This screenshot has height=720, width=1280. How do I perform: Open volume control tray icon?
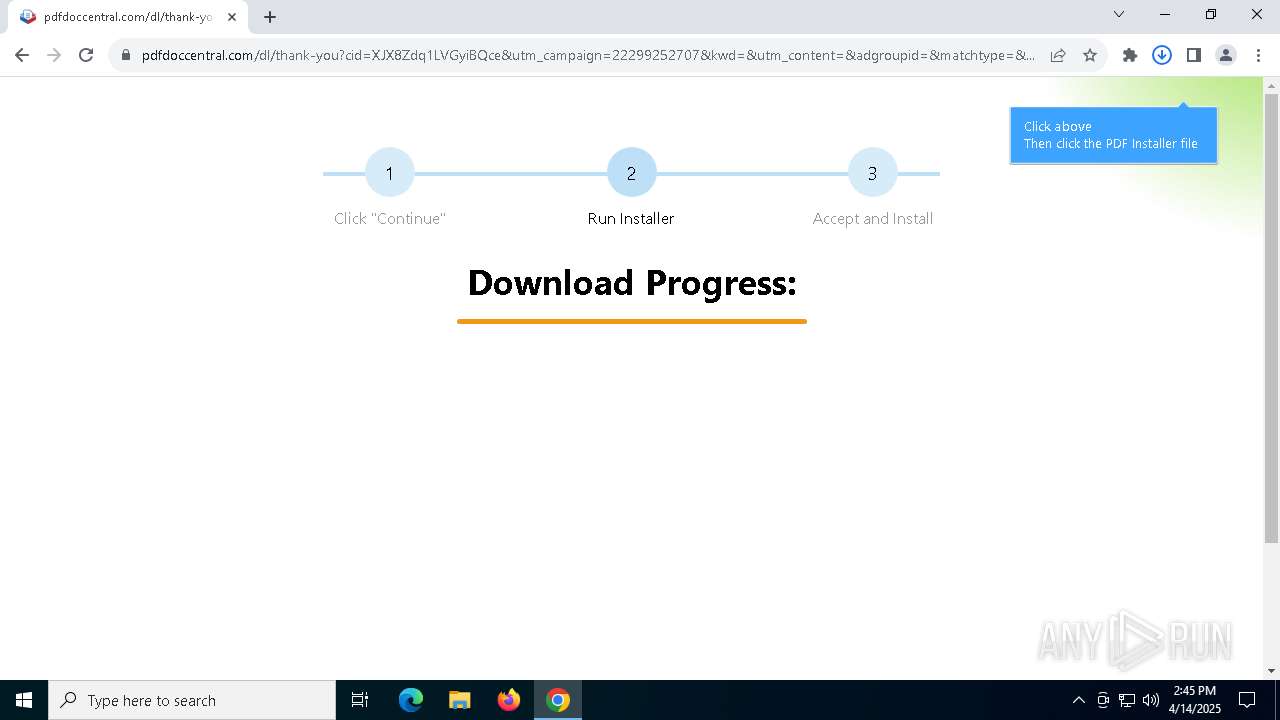pos(1151,700)
